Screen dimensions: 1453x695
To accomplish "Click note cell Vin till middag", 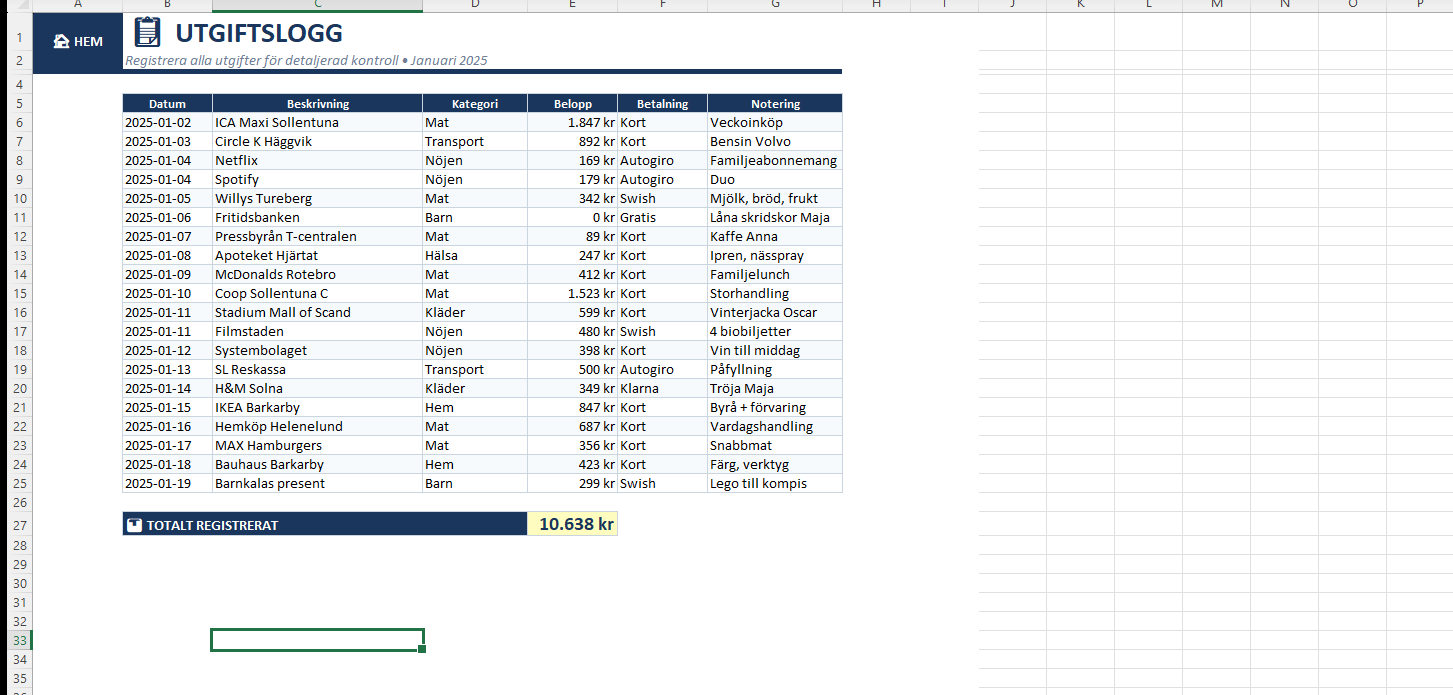I will [775, 350].
